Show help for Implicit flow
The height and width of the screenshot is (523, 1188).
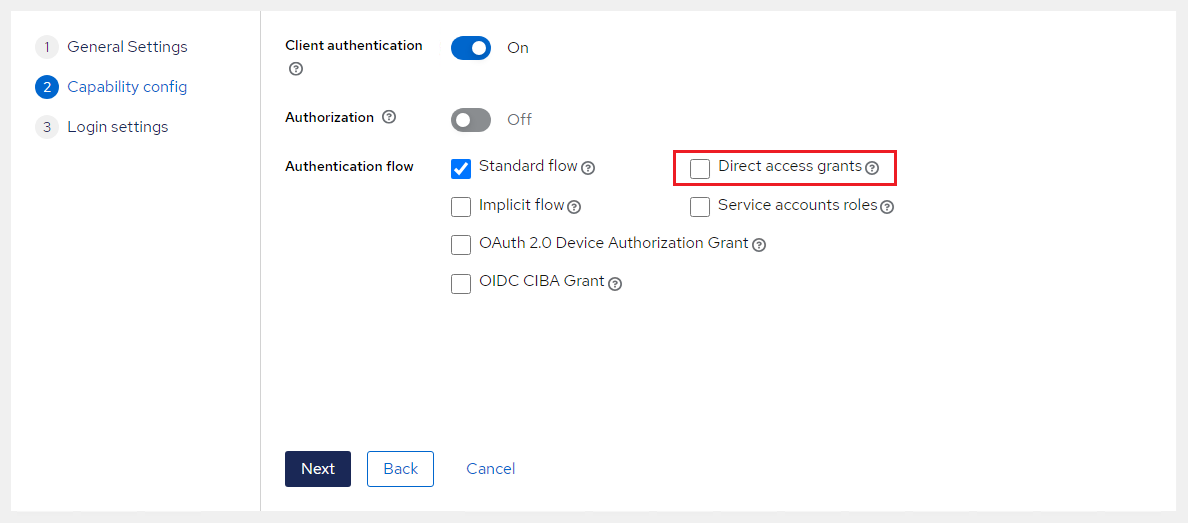(x=574, y=207)
